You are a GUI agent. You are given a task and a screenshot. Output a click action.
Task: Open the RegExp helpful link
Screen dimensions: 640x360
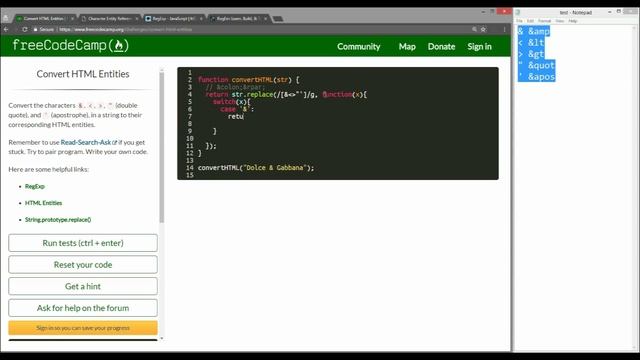(35, 187)
